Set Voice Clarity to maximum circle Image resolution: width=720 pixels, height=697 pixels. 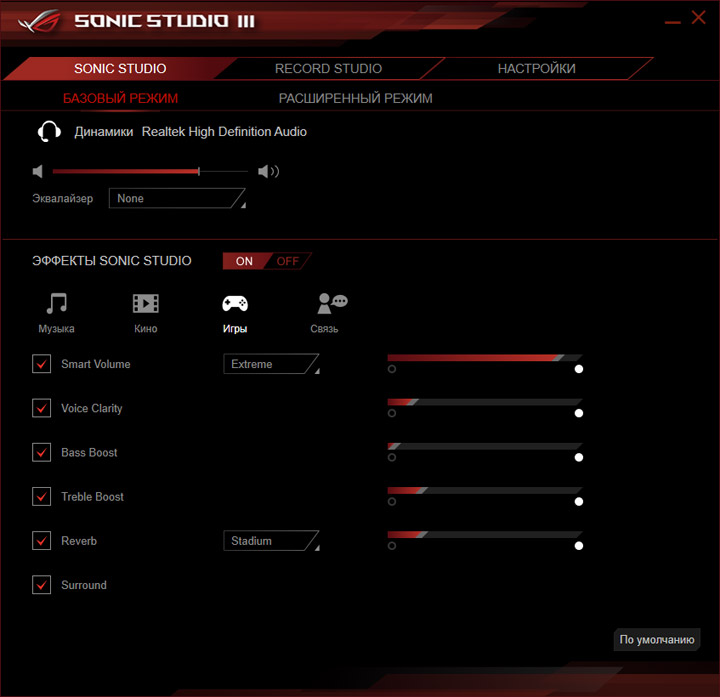point(579,413)
